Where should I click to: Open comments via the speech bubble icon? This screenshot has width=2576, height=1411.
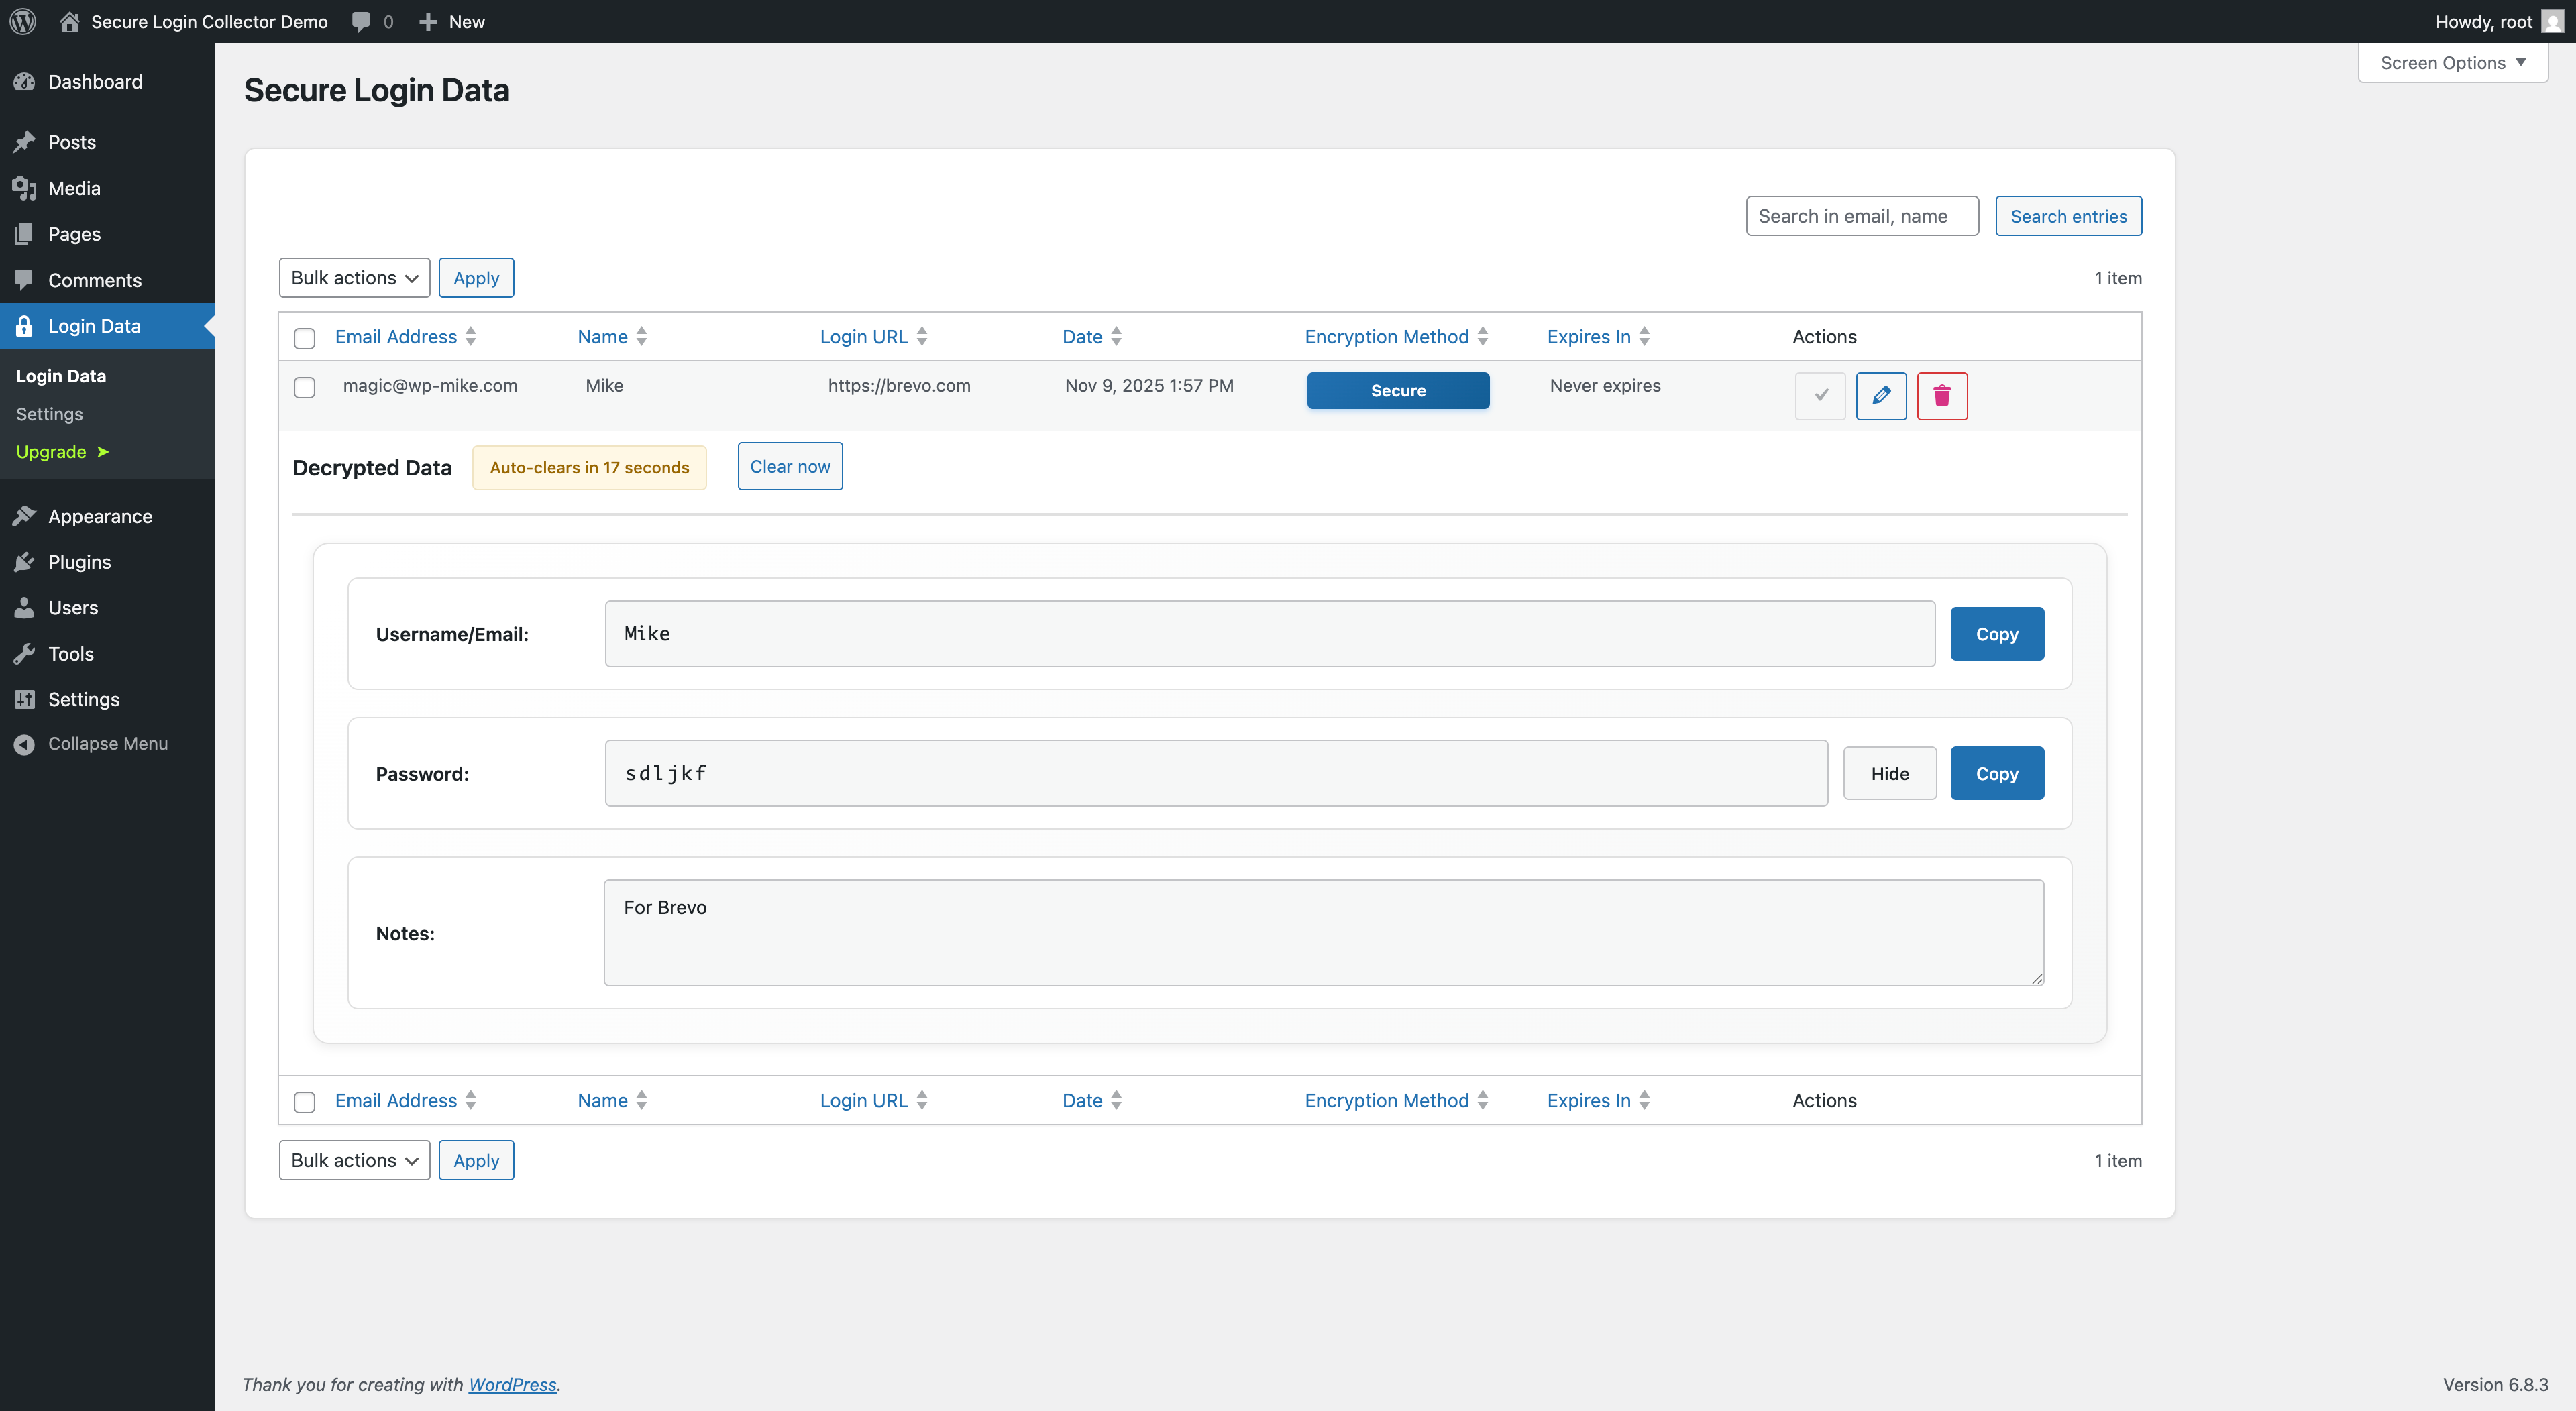359,21
